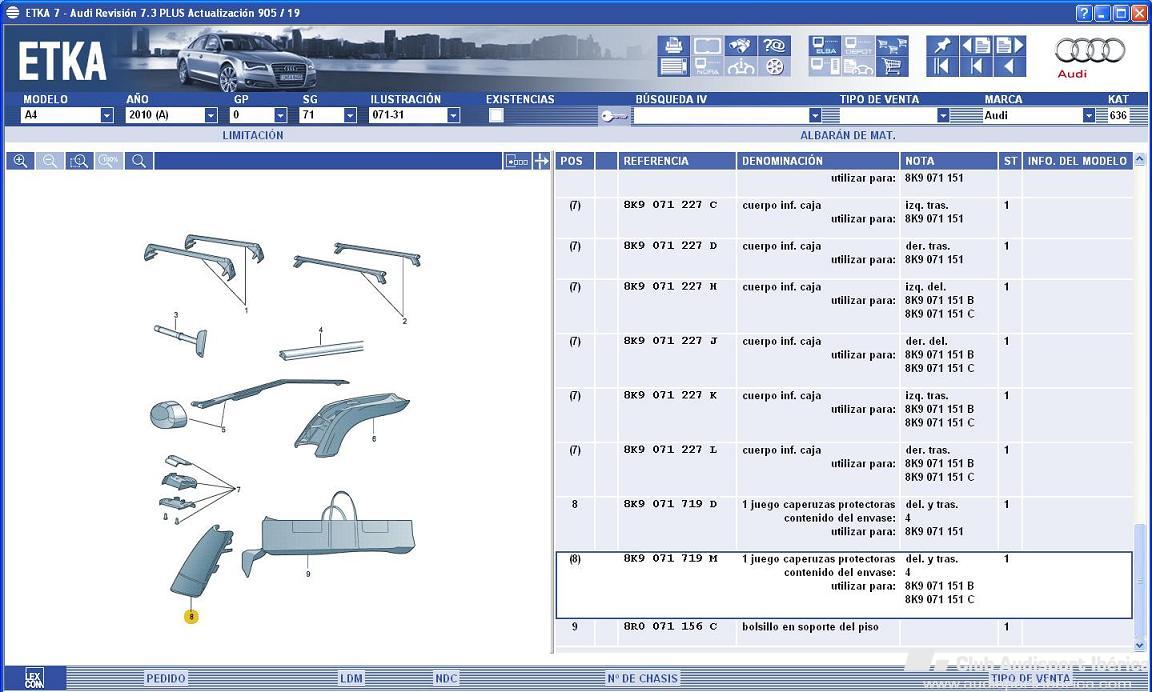The width and height of the screenshot is (1152, 692).
Task: Click the pushpin icon
Action: tap(942, 46)
